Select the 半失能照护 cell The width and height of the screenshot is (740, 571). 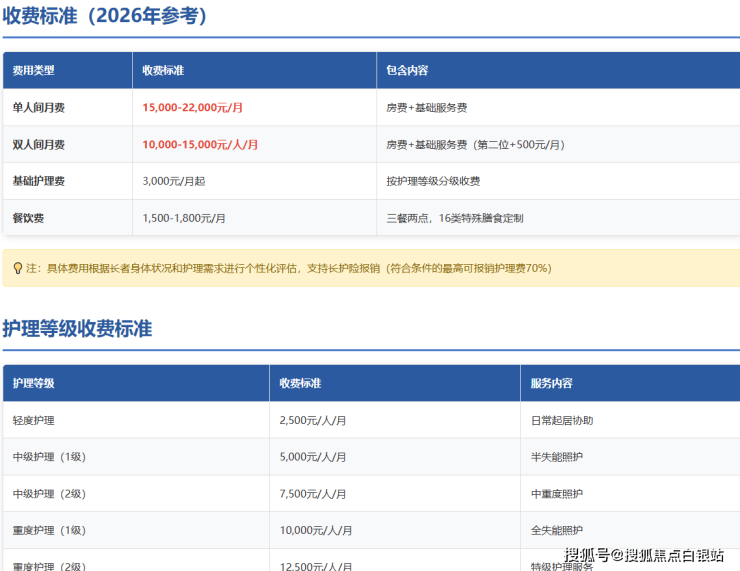click(x=556, y=457)
